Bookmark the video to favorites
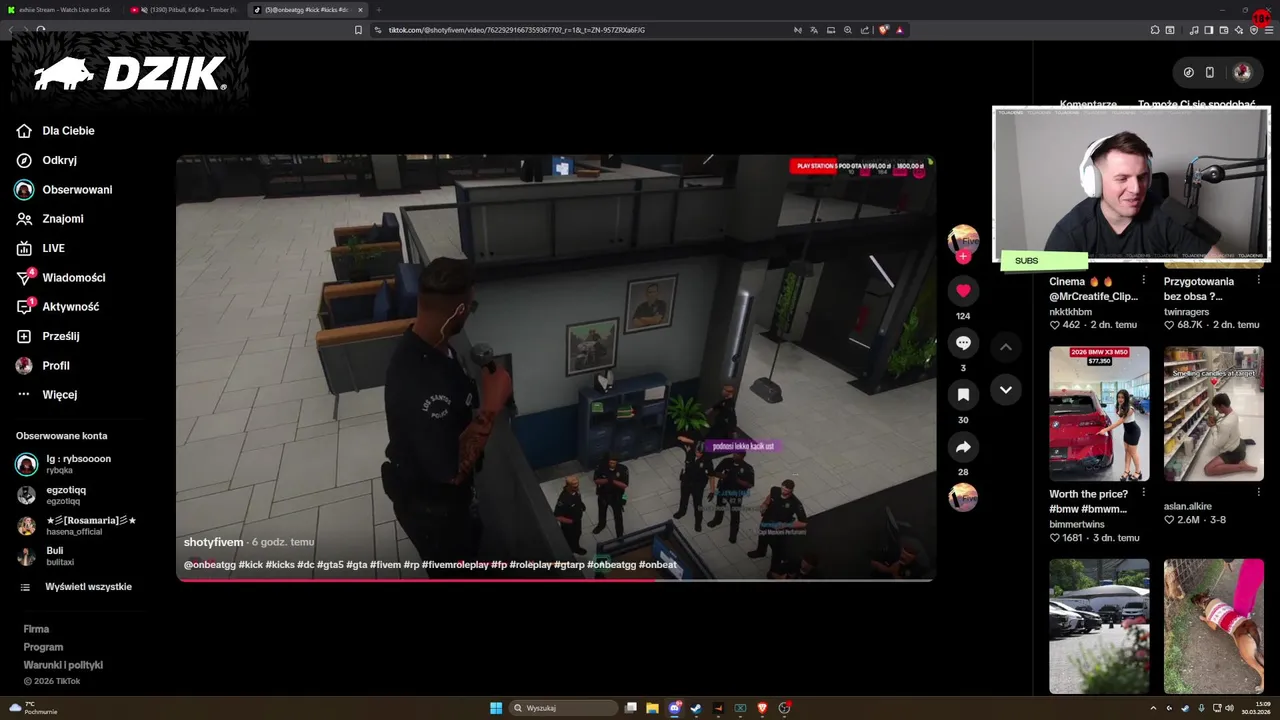Image resolution: width=1280 pixels, height=720 pixels. pos(963,395)
